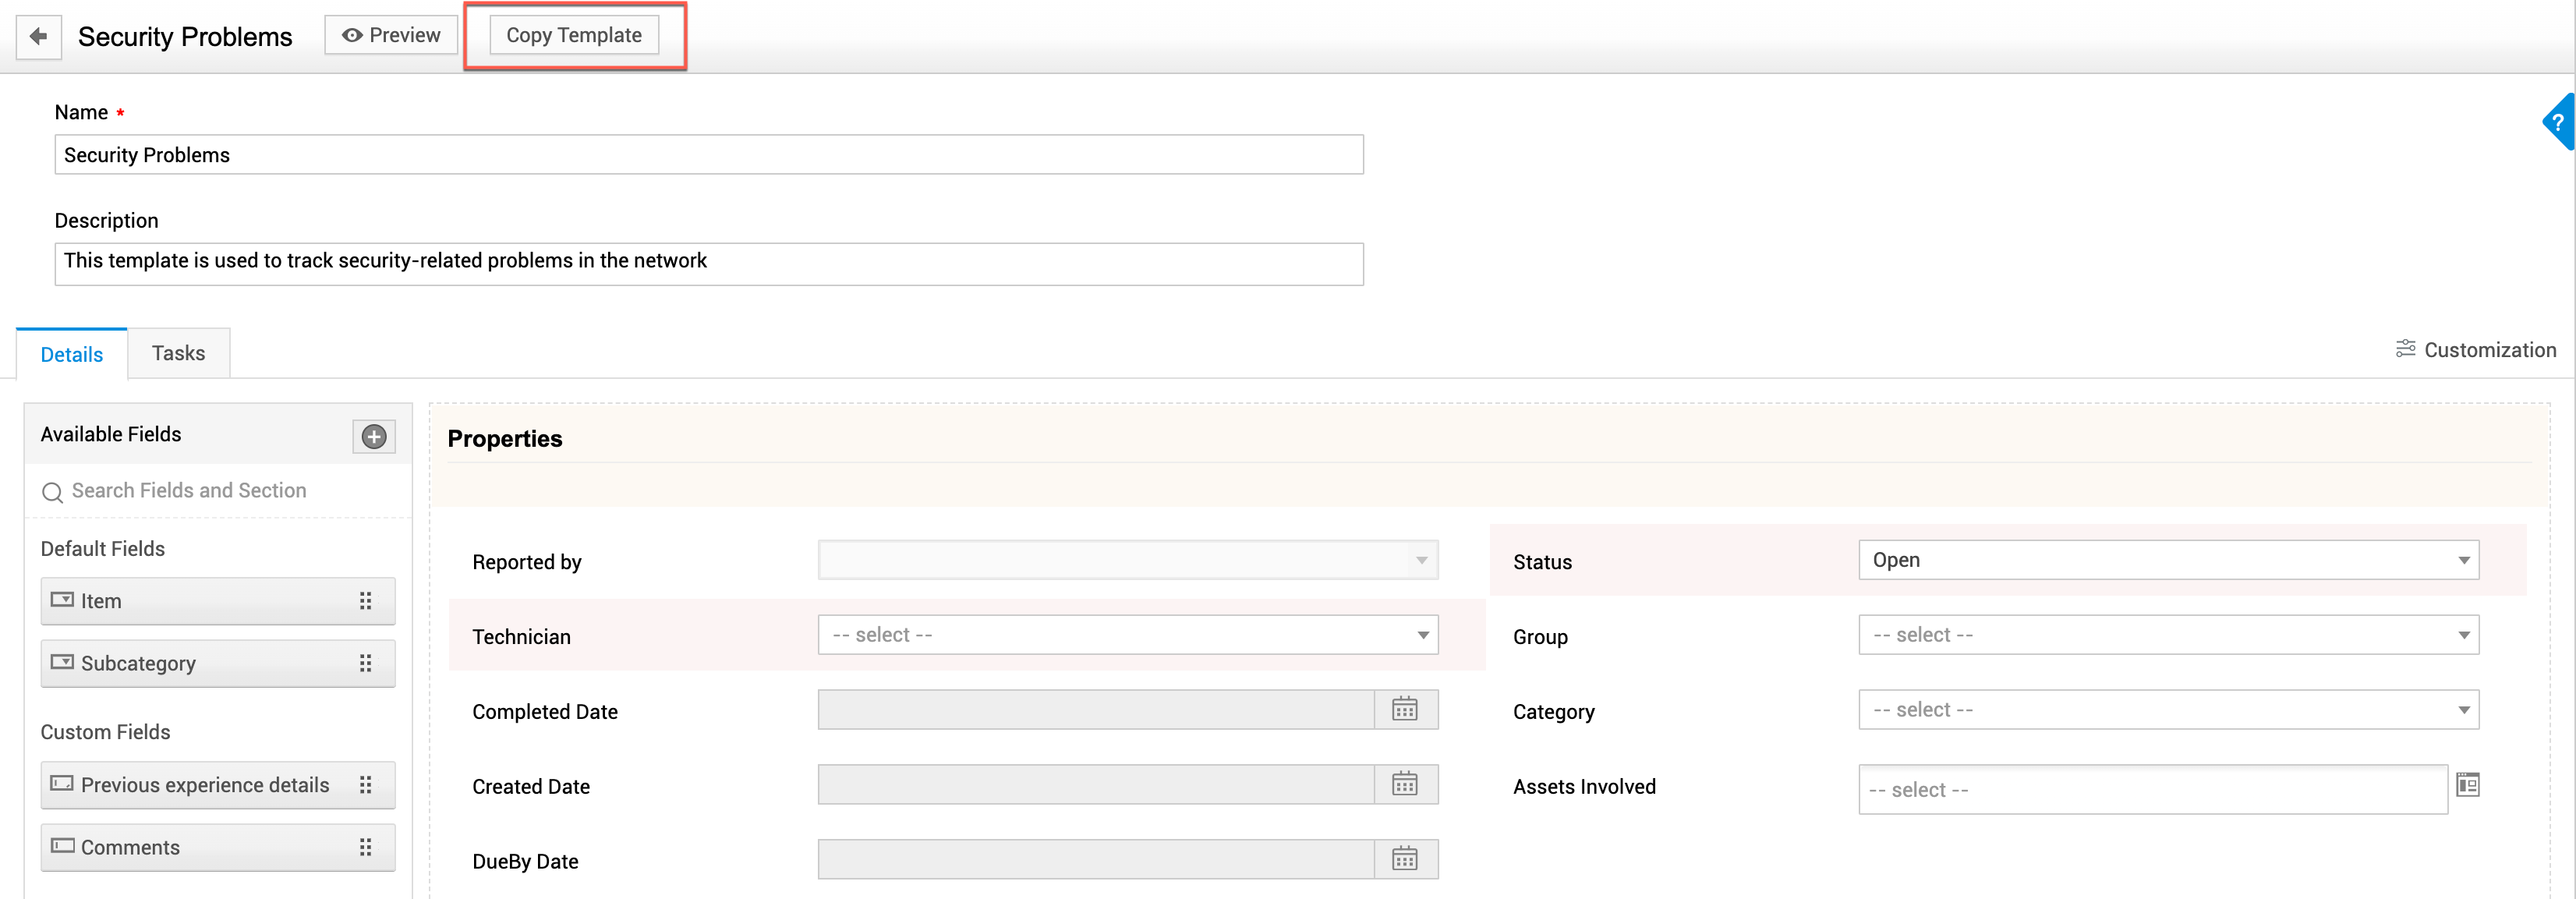Open the Status dropdown showing Open
This screenshot has width=2576, height=899.
point(2168,560)
